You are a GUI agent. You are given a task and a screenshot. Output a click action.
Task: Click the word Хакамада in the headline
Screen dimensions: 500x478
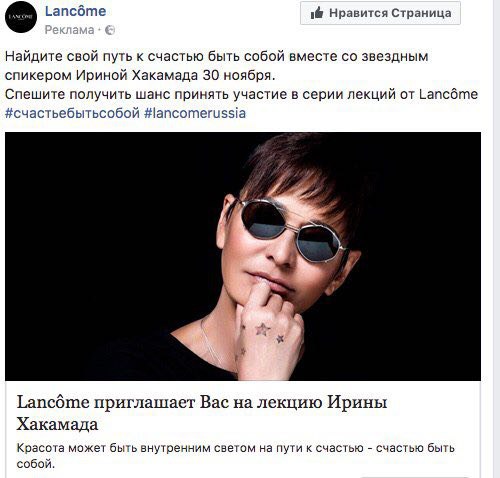tap(57, 424)
